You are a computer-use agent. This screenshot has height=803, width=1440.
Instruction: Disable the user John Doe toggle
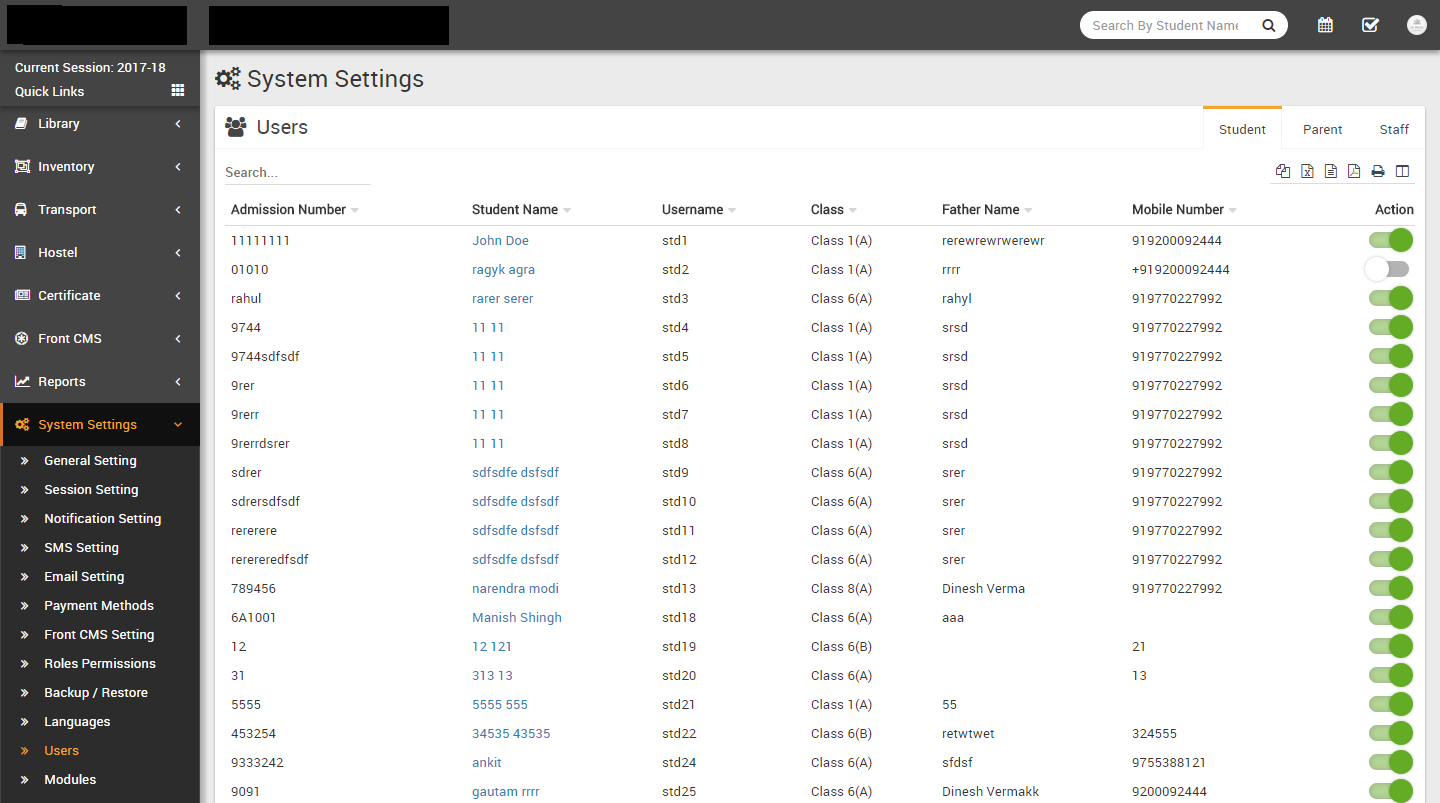(x=1390, y=240)
